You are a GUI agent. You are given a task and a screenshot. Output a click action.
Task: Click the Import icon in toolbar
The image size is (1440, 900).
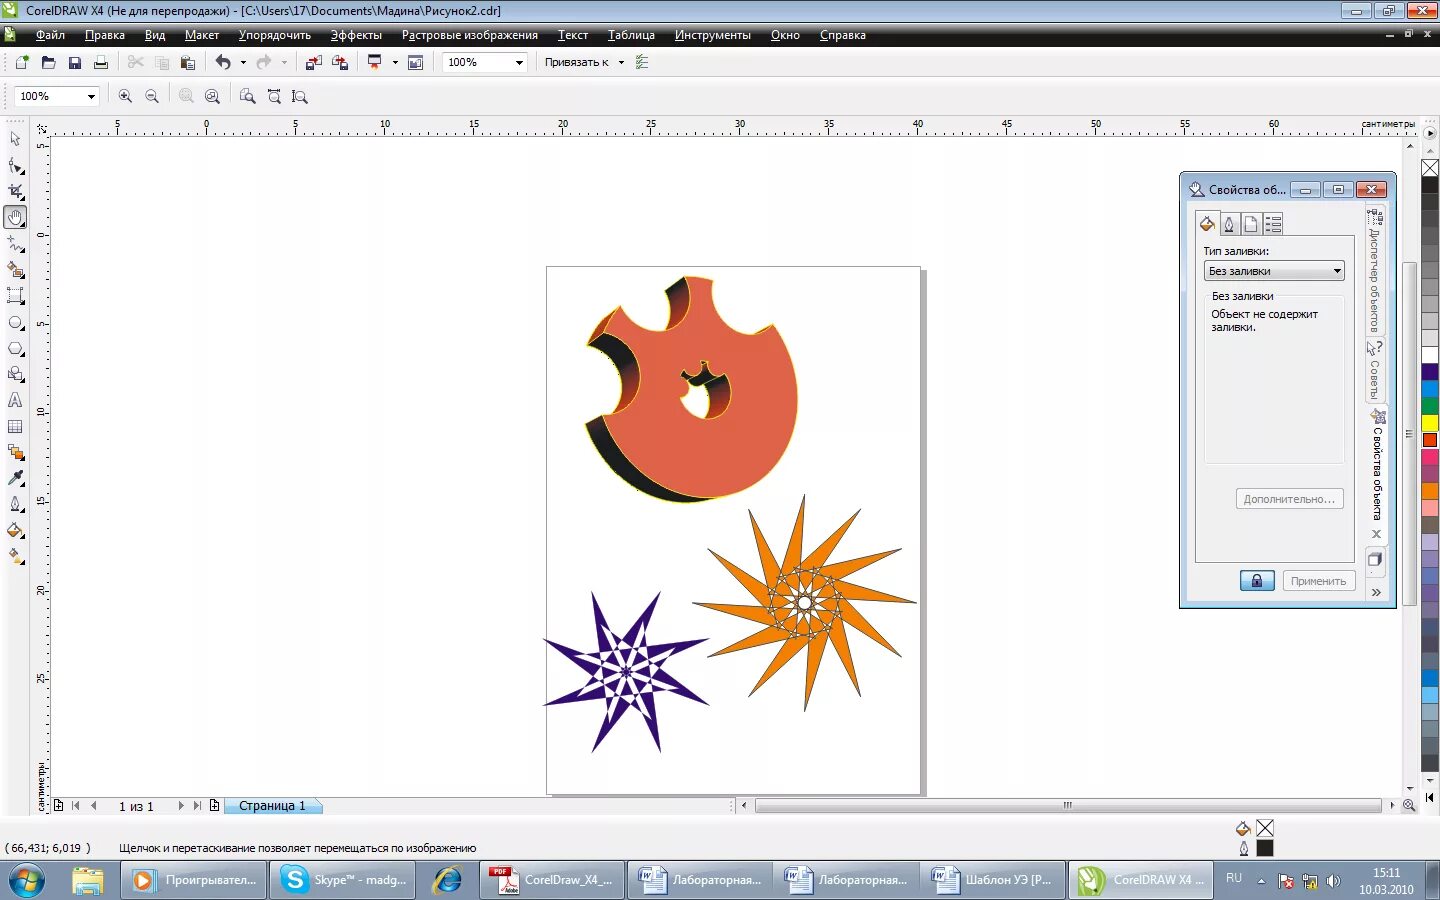pos(314,62)
